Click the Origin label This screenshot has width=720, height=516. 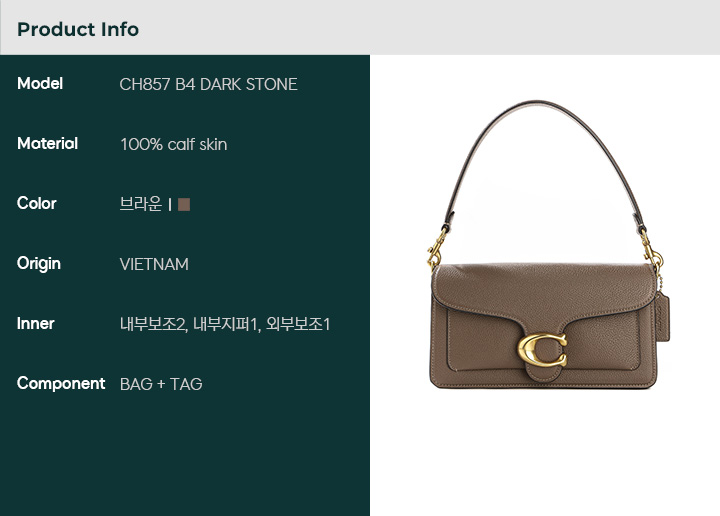[x=39, y=264]
